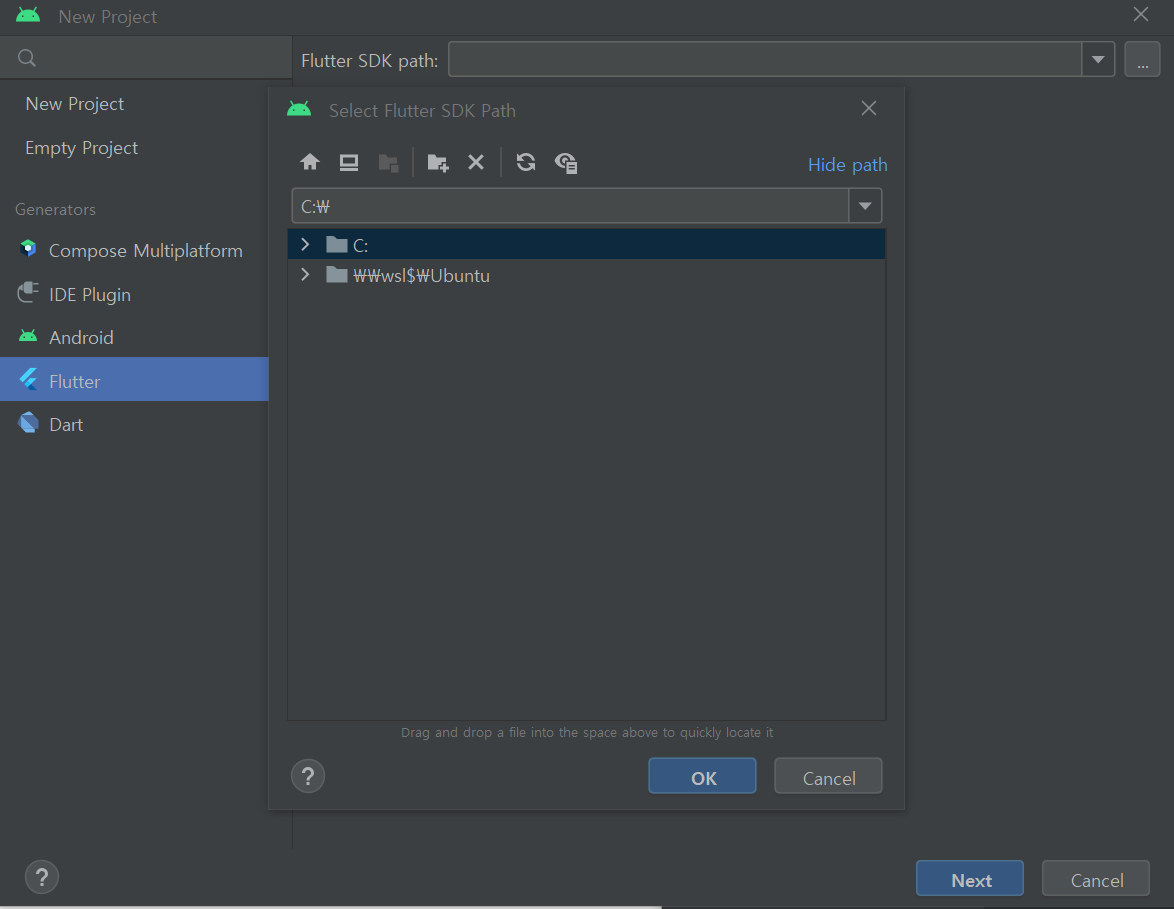
Task: Choose the Compose Multiplatform generator
Action: 134,250
